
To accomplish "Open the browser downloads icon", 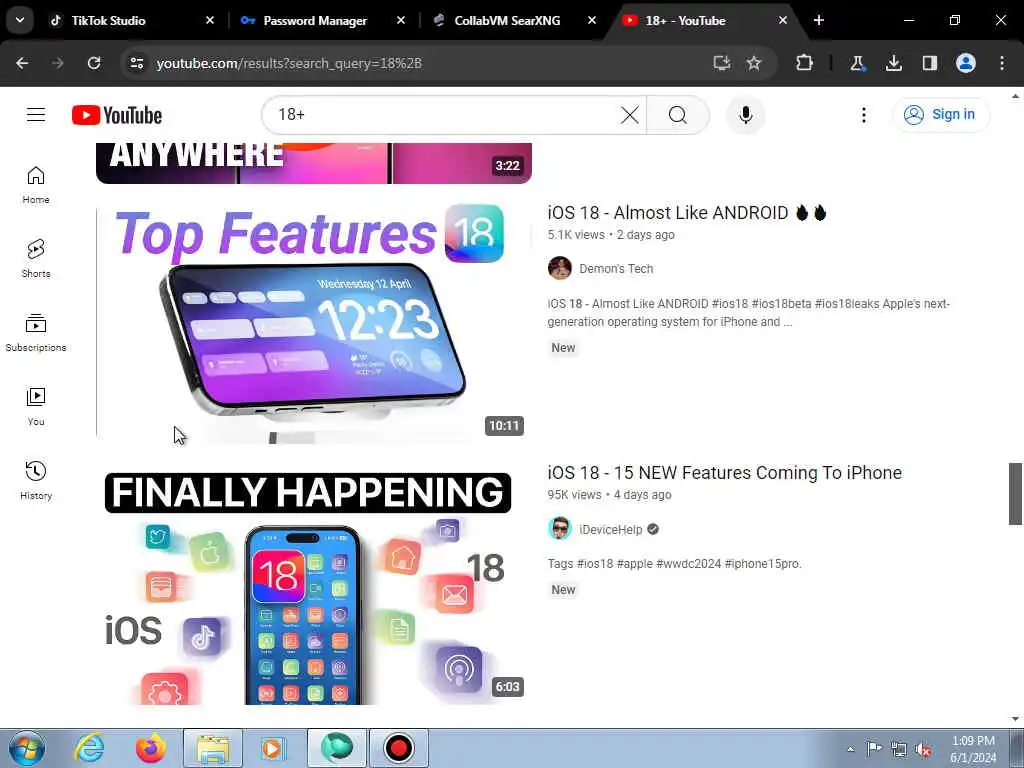I will pyautogui.click(x=893, y=63).
